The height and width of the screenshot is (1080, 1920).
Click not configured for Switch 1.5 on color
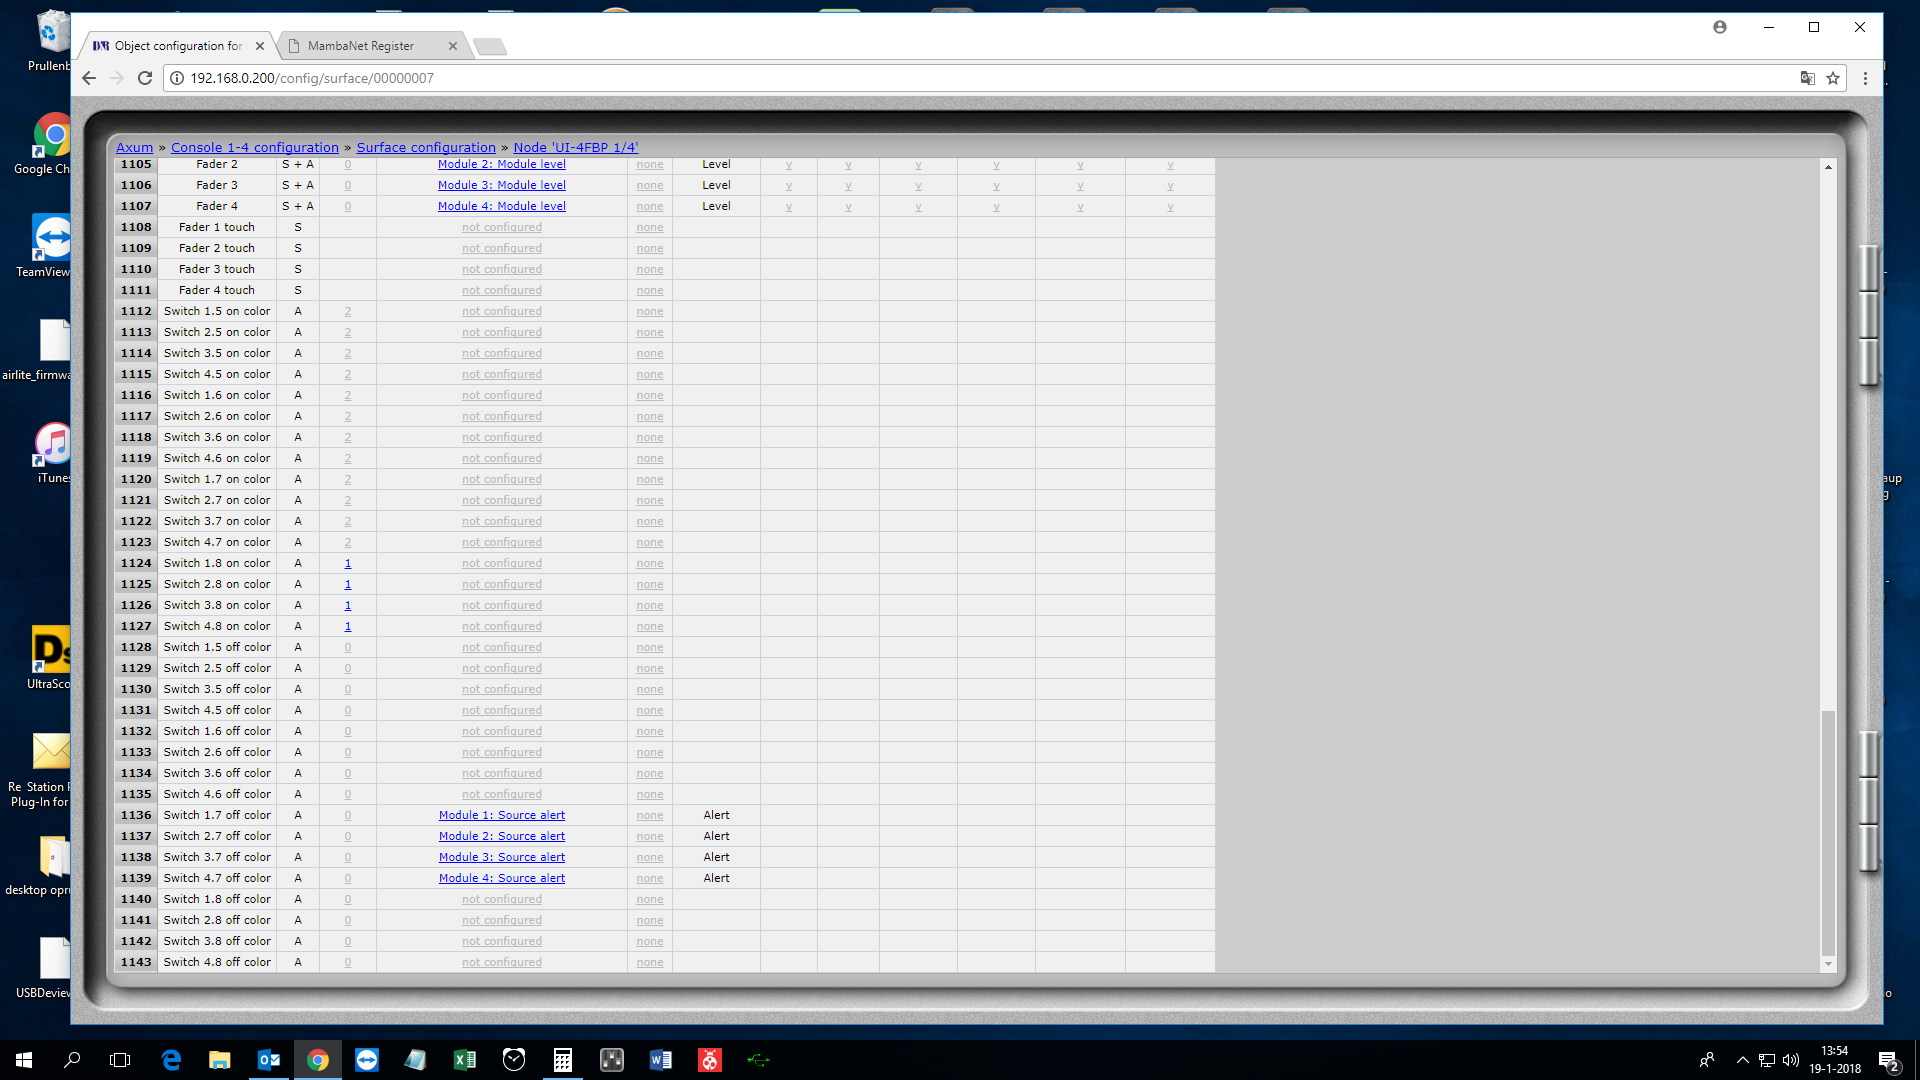[502, 311]
